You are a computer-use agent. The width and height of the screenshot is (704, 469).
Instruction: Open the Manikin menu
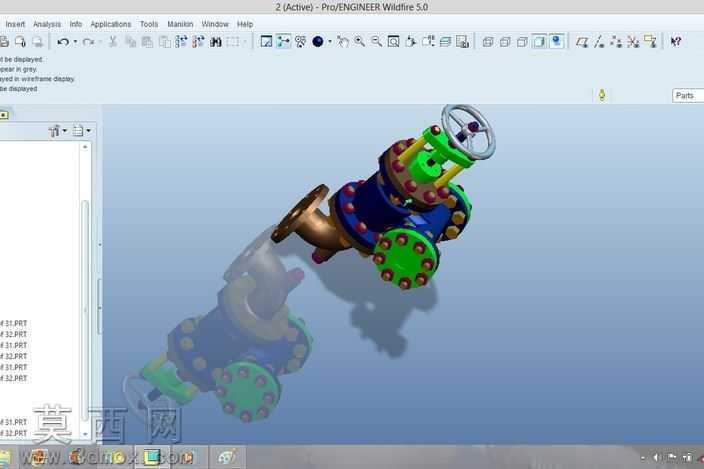point(180,24)
